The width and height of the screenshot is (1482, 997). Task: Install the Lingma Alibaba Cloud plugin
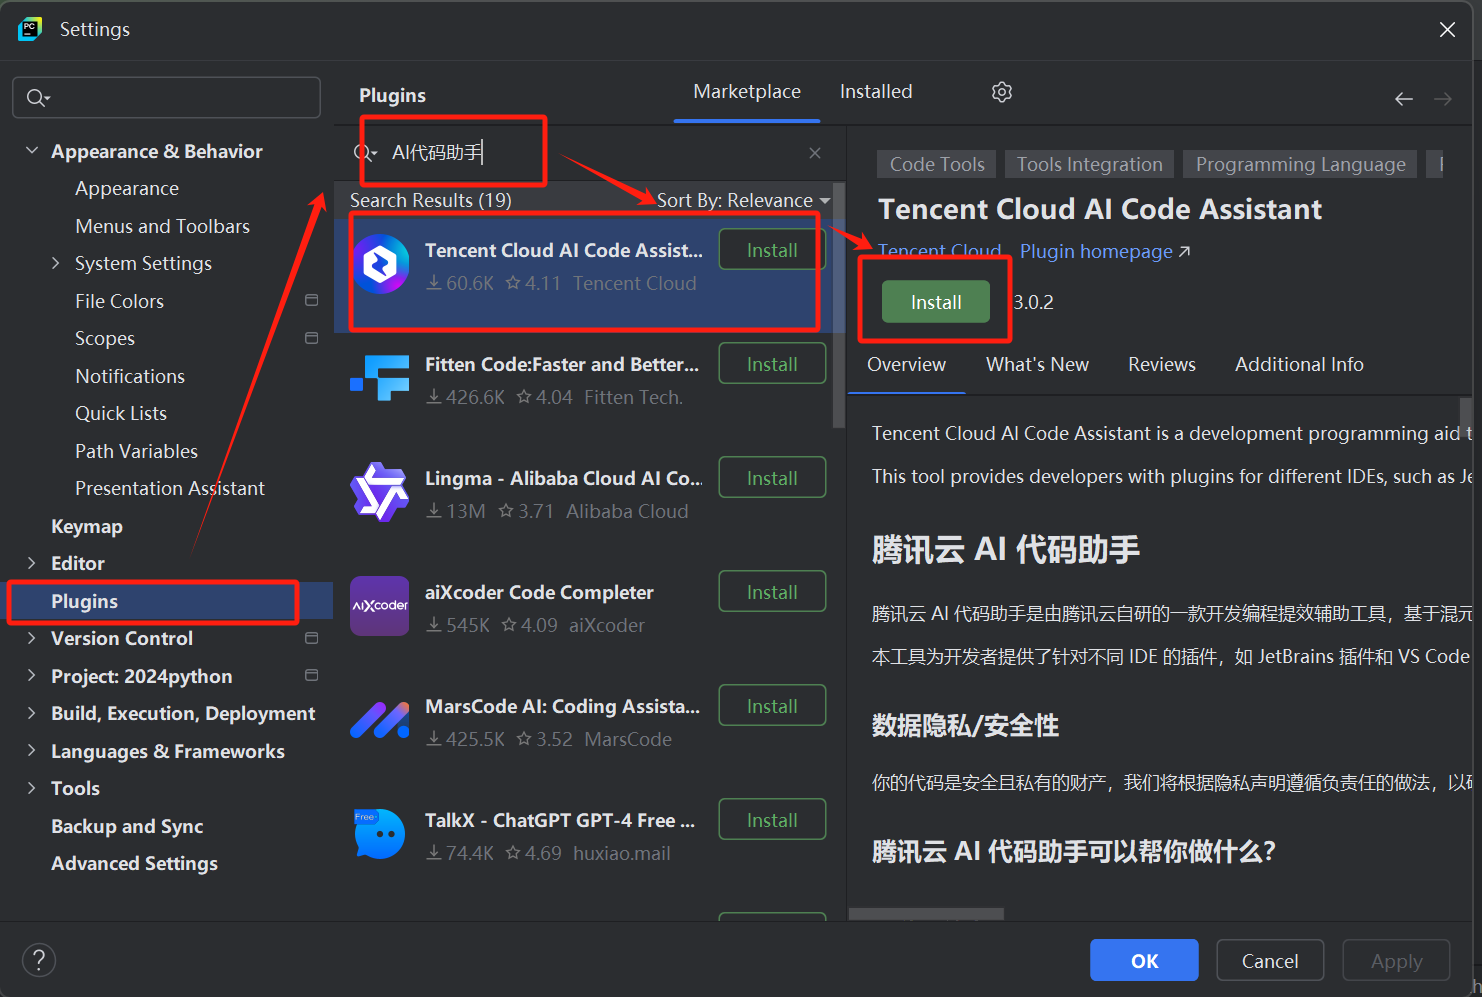(x=772, y=478)
